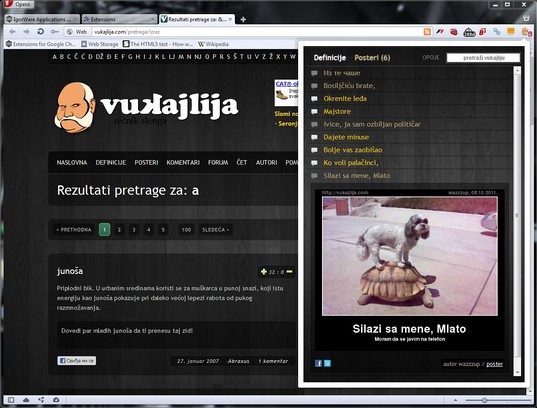This screenshot has width=537, height=408.
Task: Open POSTERI in site navigation
Action: click(146, 162)
